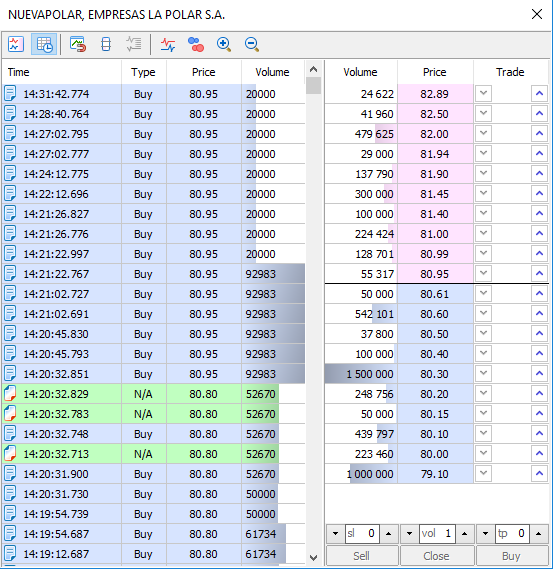Click the up arrow in 81.45 row
553x569 pixels.
(539, 193)
